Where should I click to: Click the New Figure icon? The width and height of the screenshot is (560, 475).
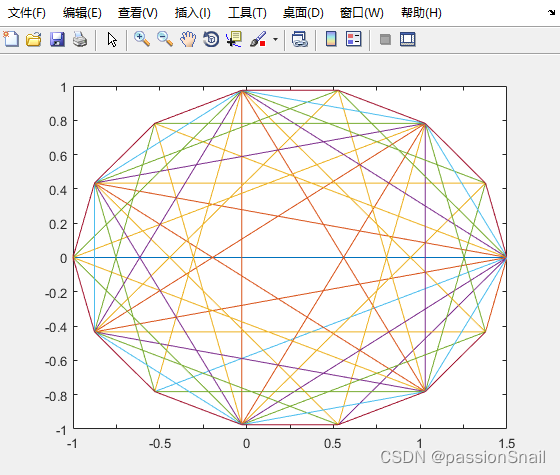point(11,39)
